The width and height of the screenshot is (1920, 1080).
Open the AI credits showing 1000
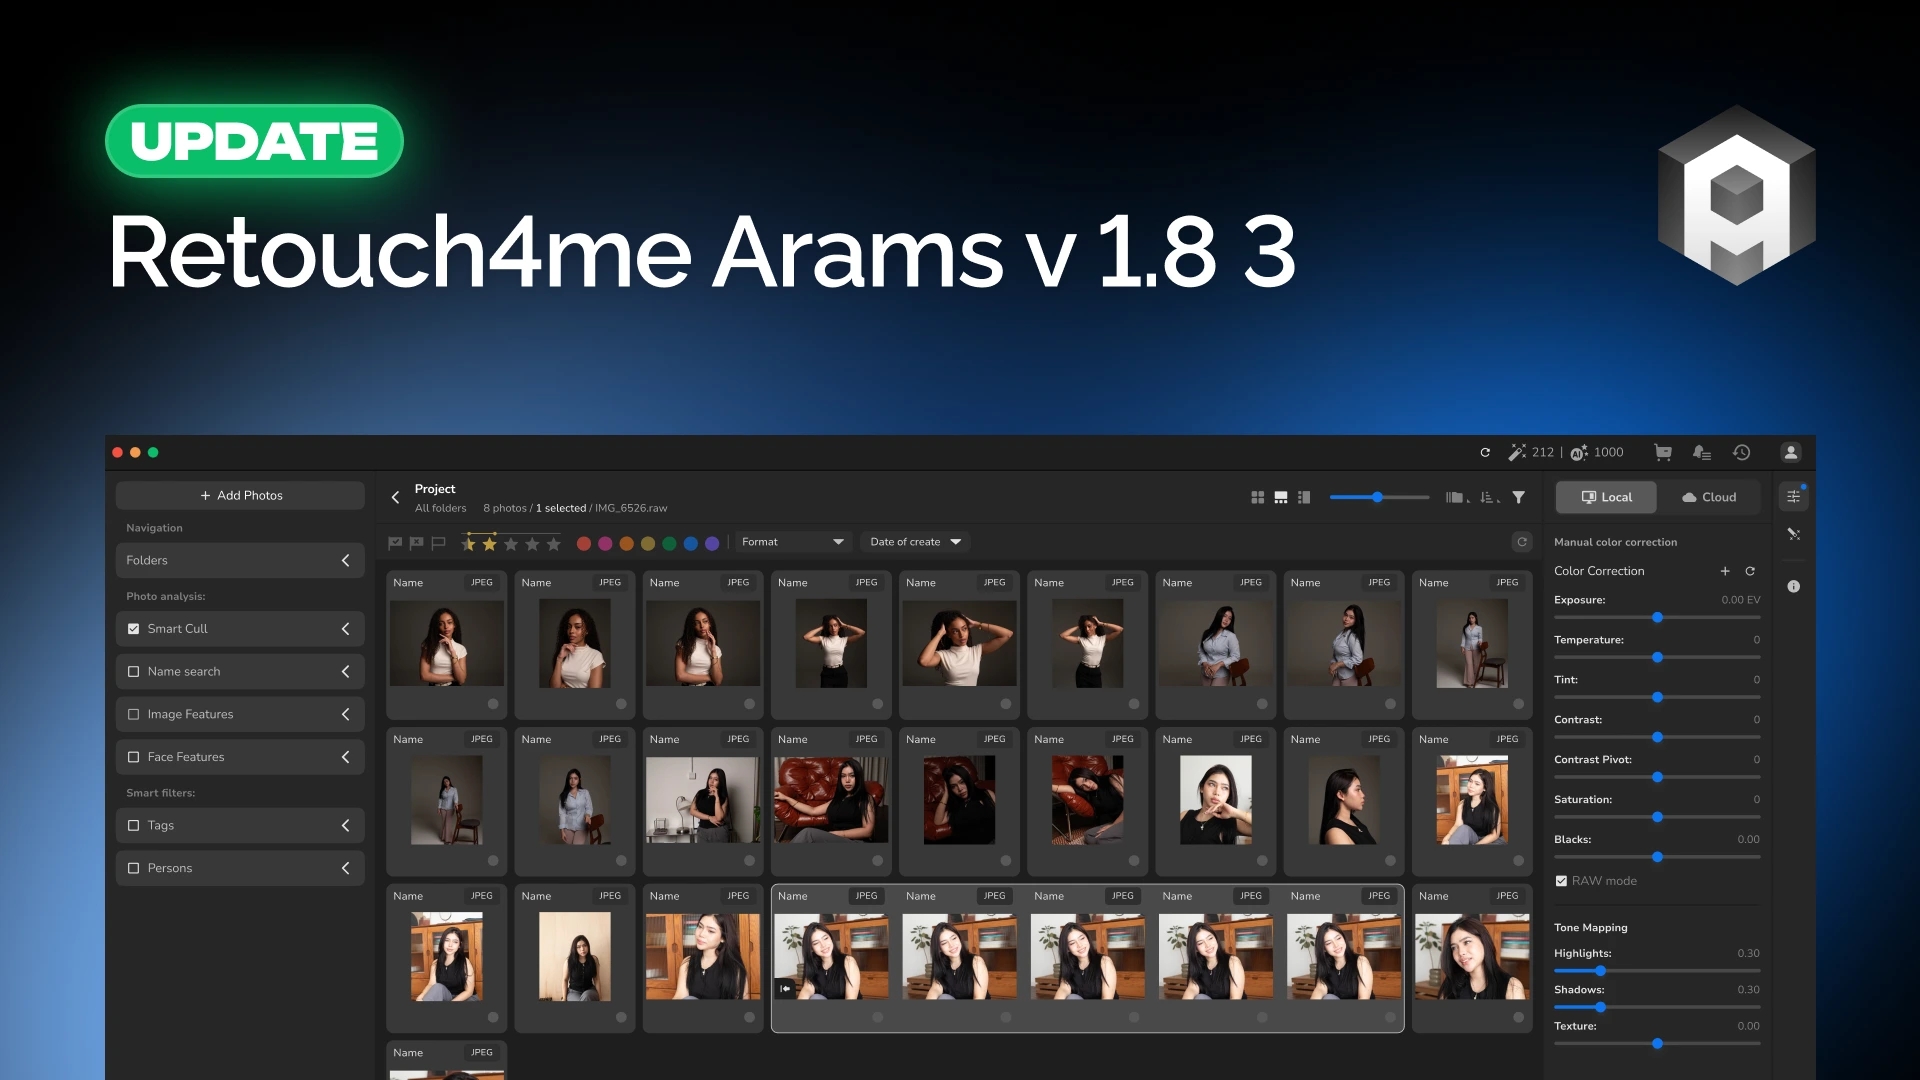pos(1597,453)
